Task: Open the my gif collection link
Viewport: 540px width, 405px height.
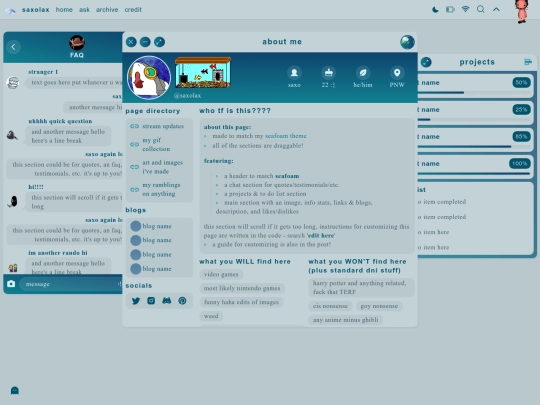Action: (156, 145)
